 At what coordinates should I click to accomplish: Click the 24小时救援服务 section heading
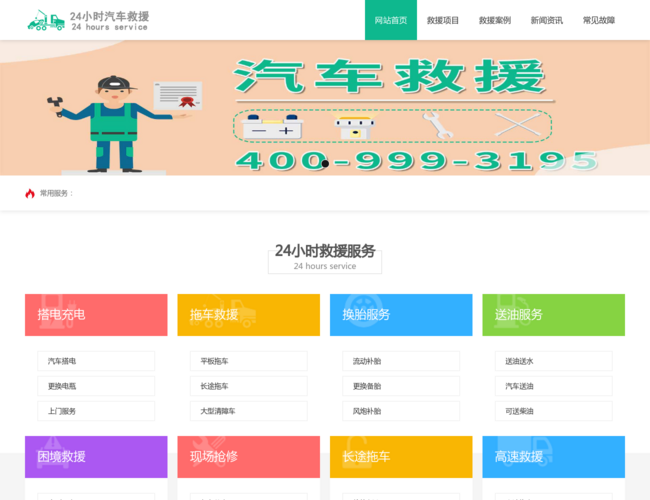pos(325,251)
